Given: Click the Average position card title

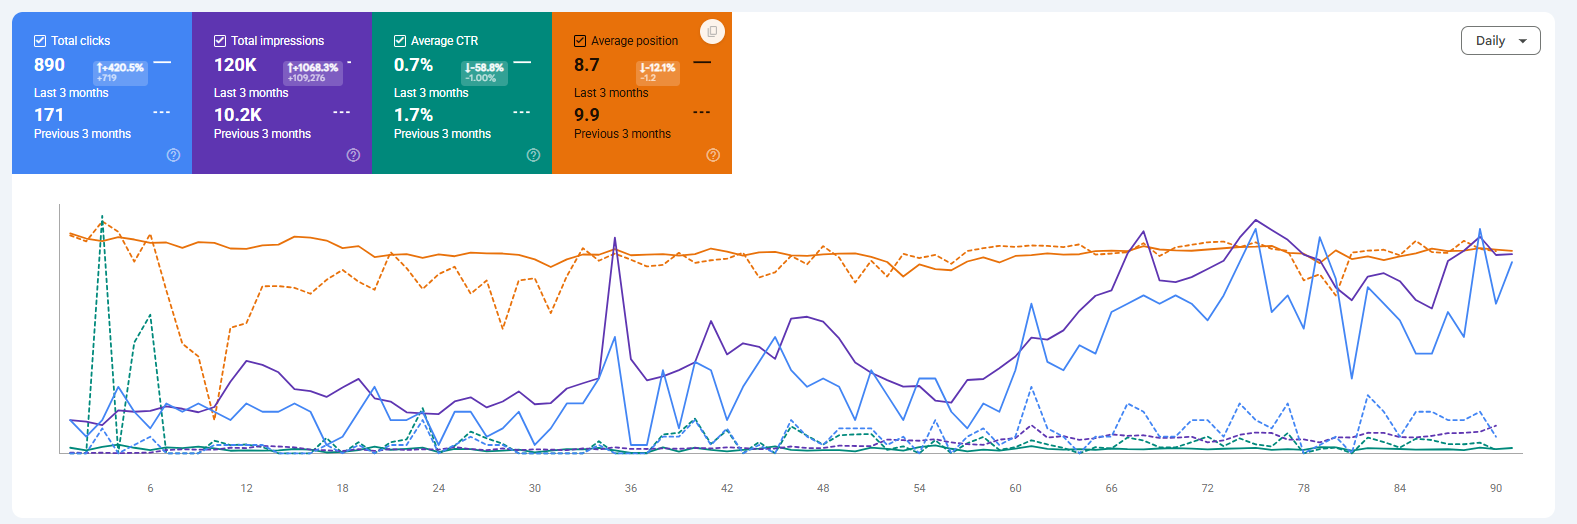Looking at the screenshot, I should (634, 41).
